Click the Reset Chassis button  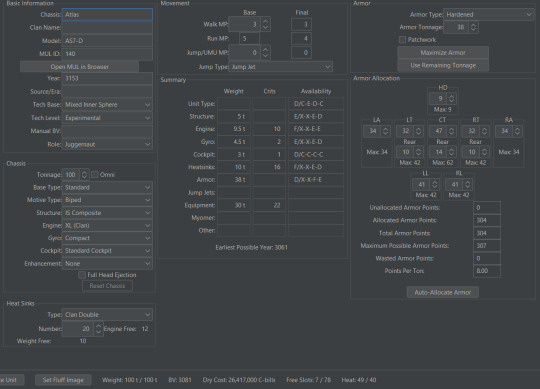[107, 286]
